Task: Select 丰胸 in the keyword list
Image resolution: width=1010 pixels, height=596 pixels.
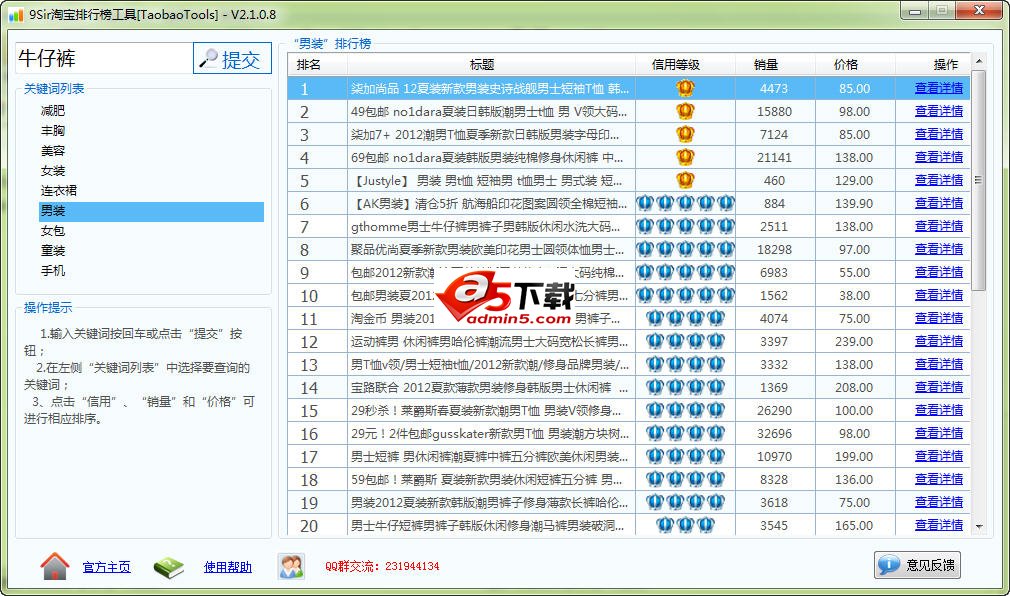Action: (53, 131)
